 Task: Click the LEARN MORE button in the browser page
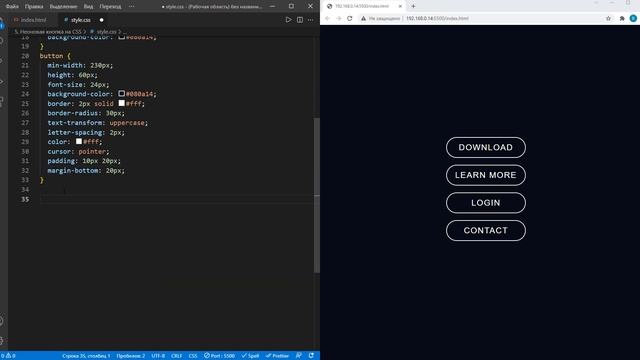pyautogui.click(x=486, y=175)
